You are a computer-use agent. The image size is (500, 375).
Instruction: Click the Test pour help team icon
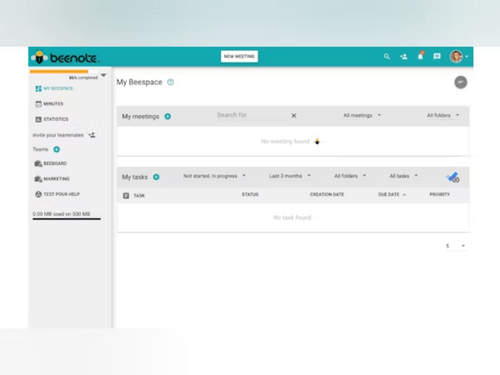(x=38, y=194)
